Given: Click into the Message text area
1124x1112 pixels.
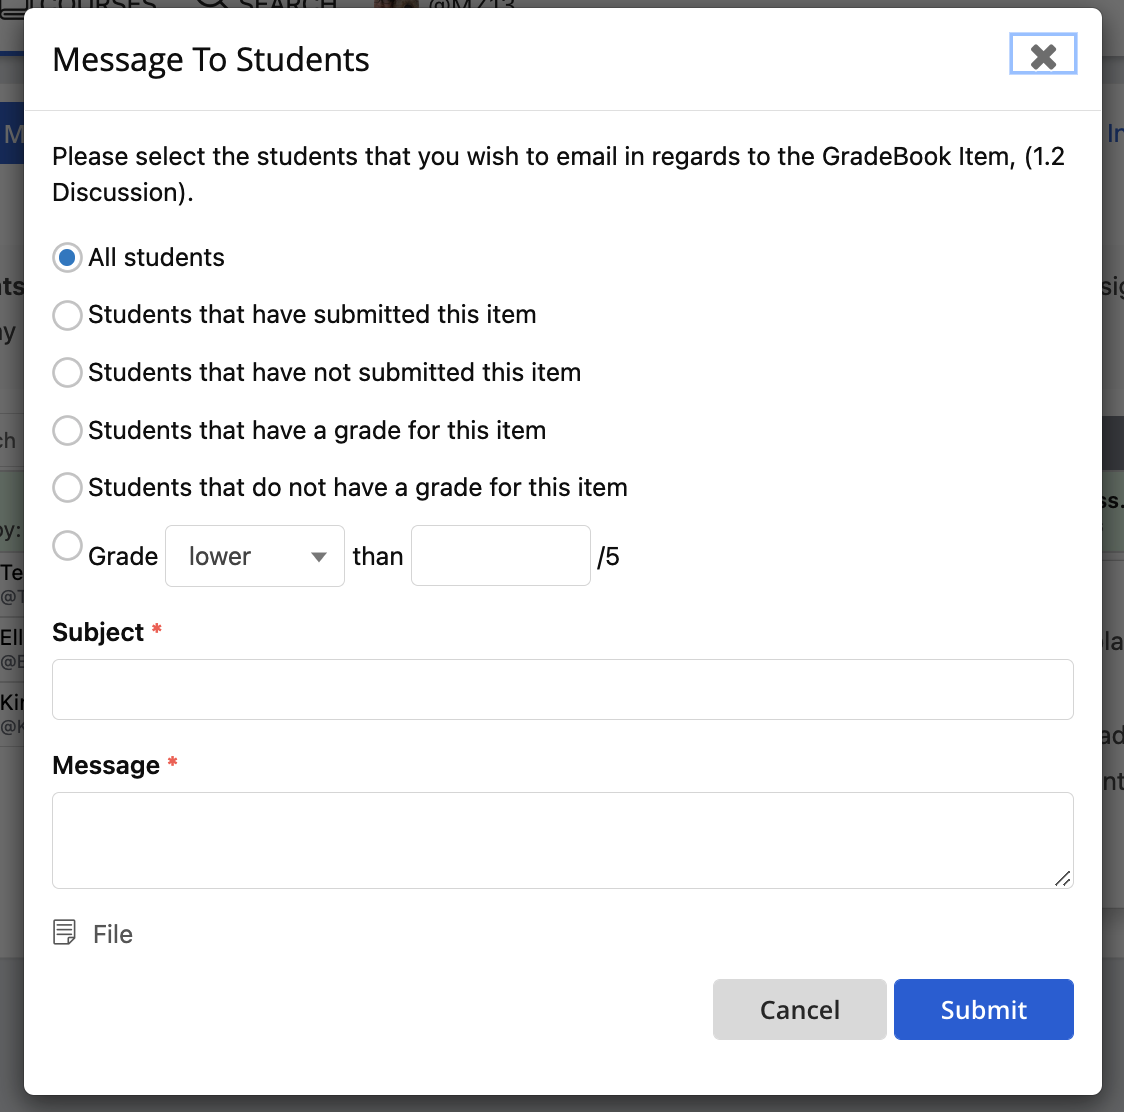Looking at the screenshot, I should point(563,840).
